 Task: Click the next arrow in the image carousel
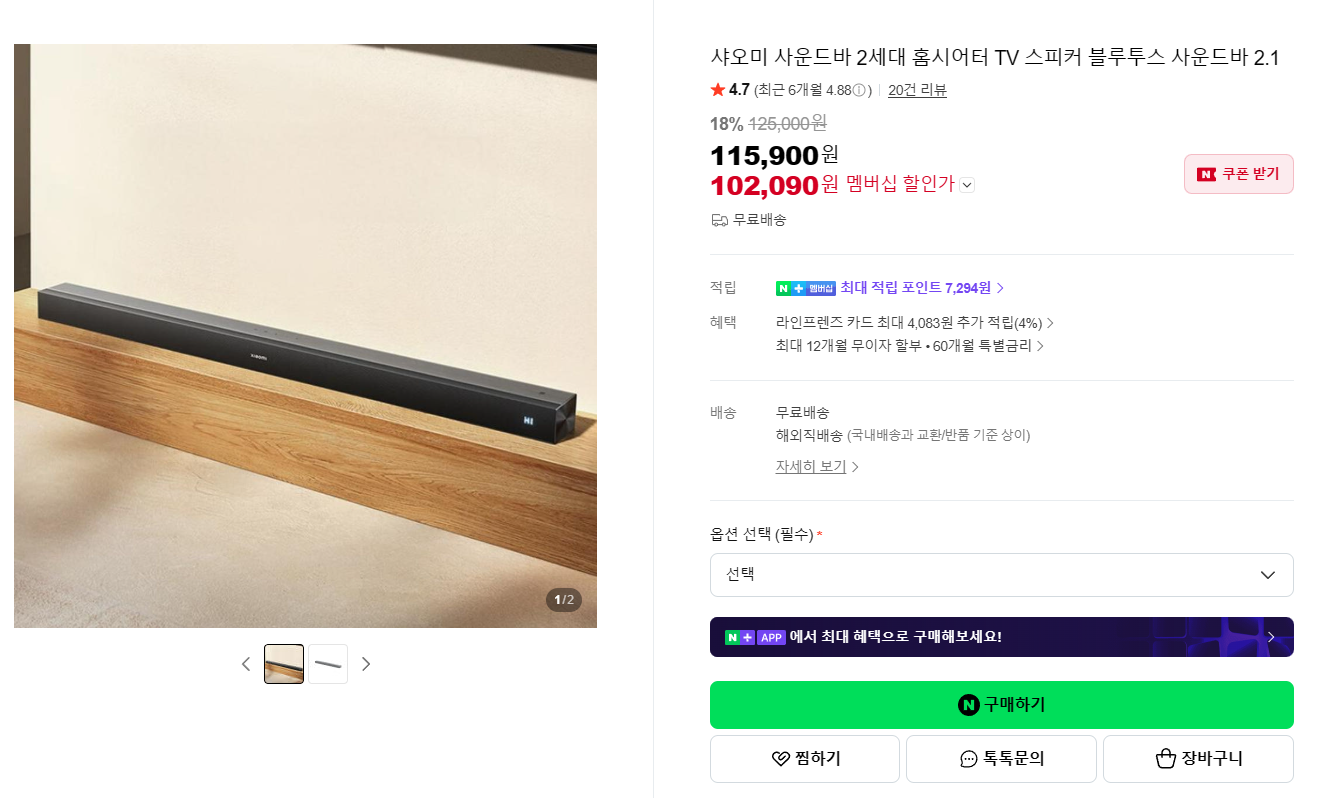pos(366,663)
